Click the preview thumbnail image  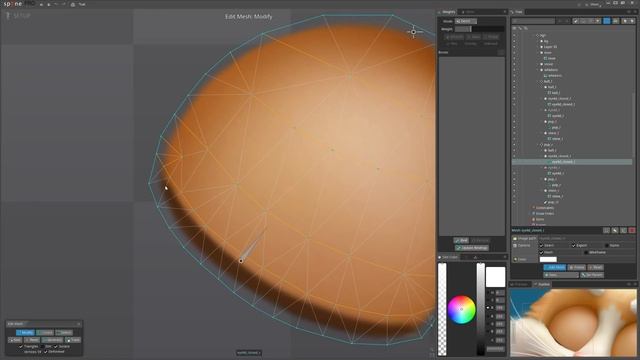(x=573, y=322)
